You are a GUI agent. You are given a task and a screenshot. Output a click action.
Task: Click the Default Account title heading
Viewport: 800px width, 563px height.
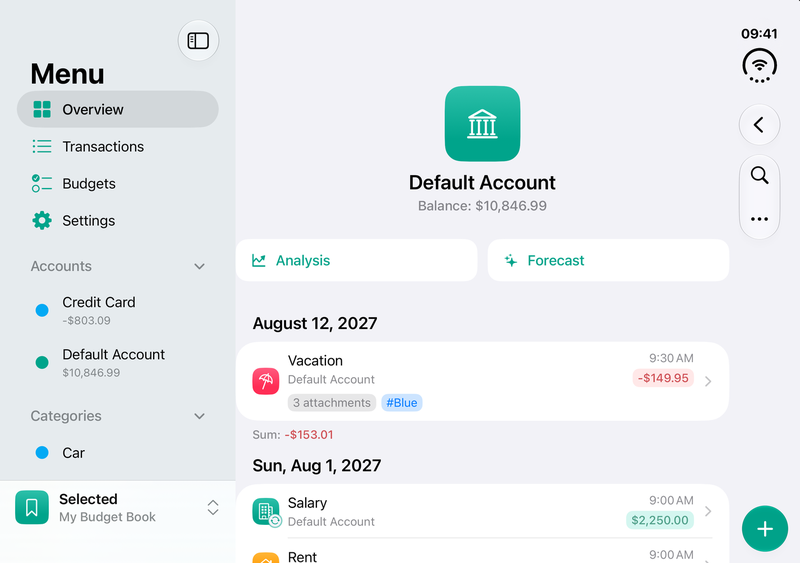click(x=482, y=183)
